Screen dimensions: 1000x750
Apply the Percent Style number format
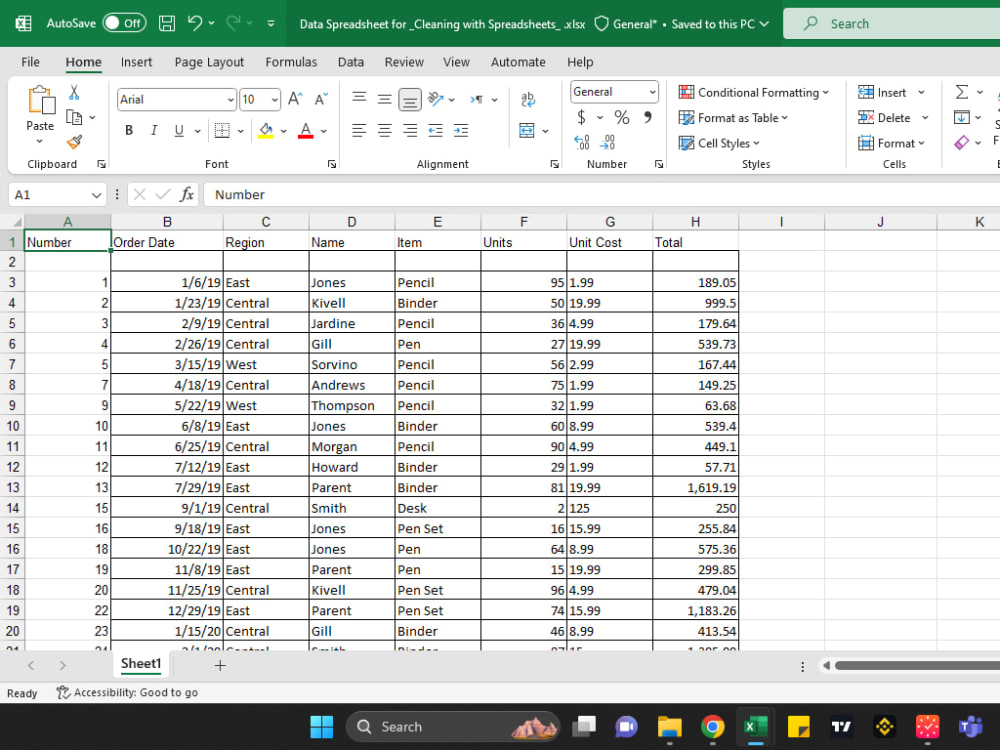(621, 116)
